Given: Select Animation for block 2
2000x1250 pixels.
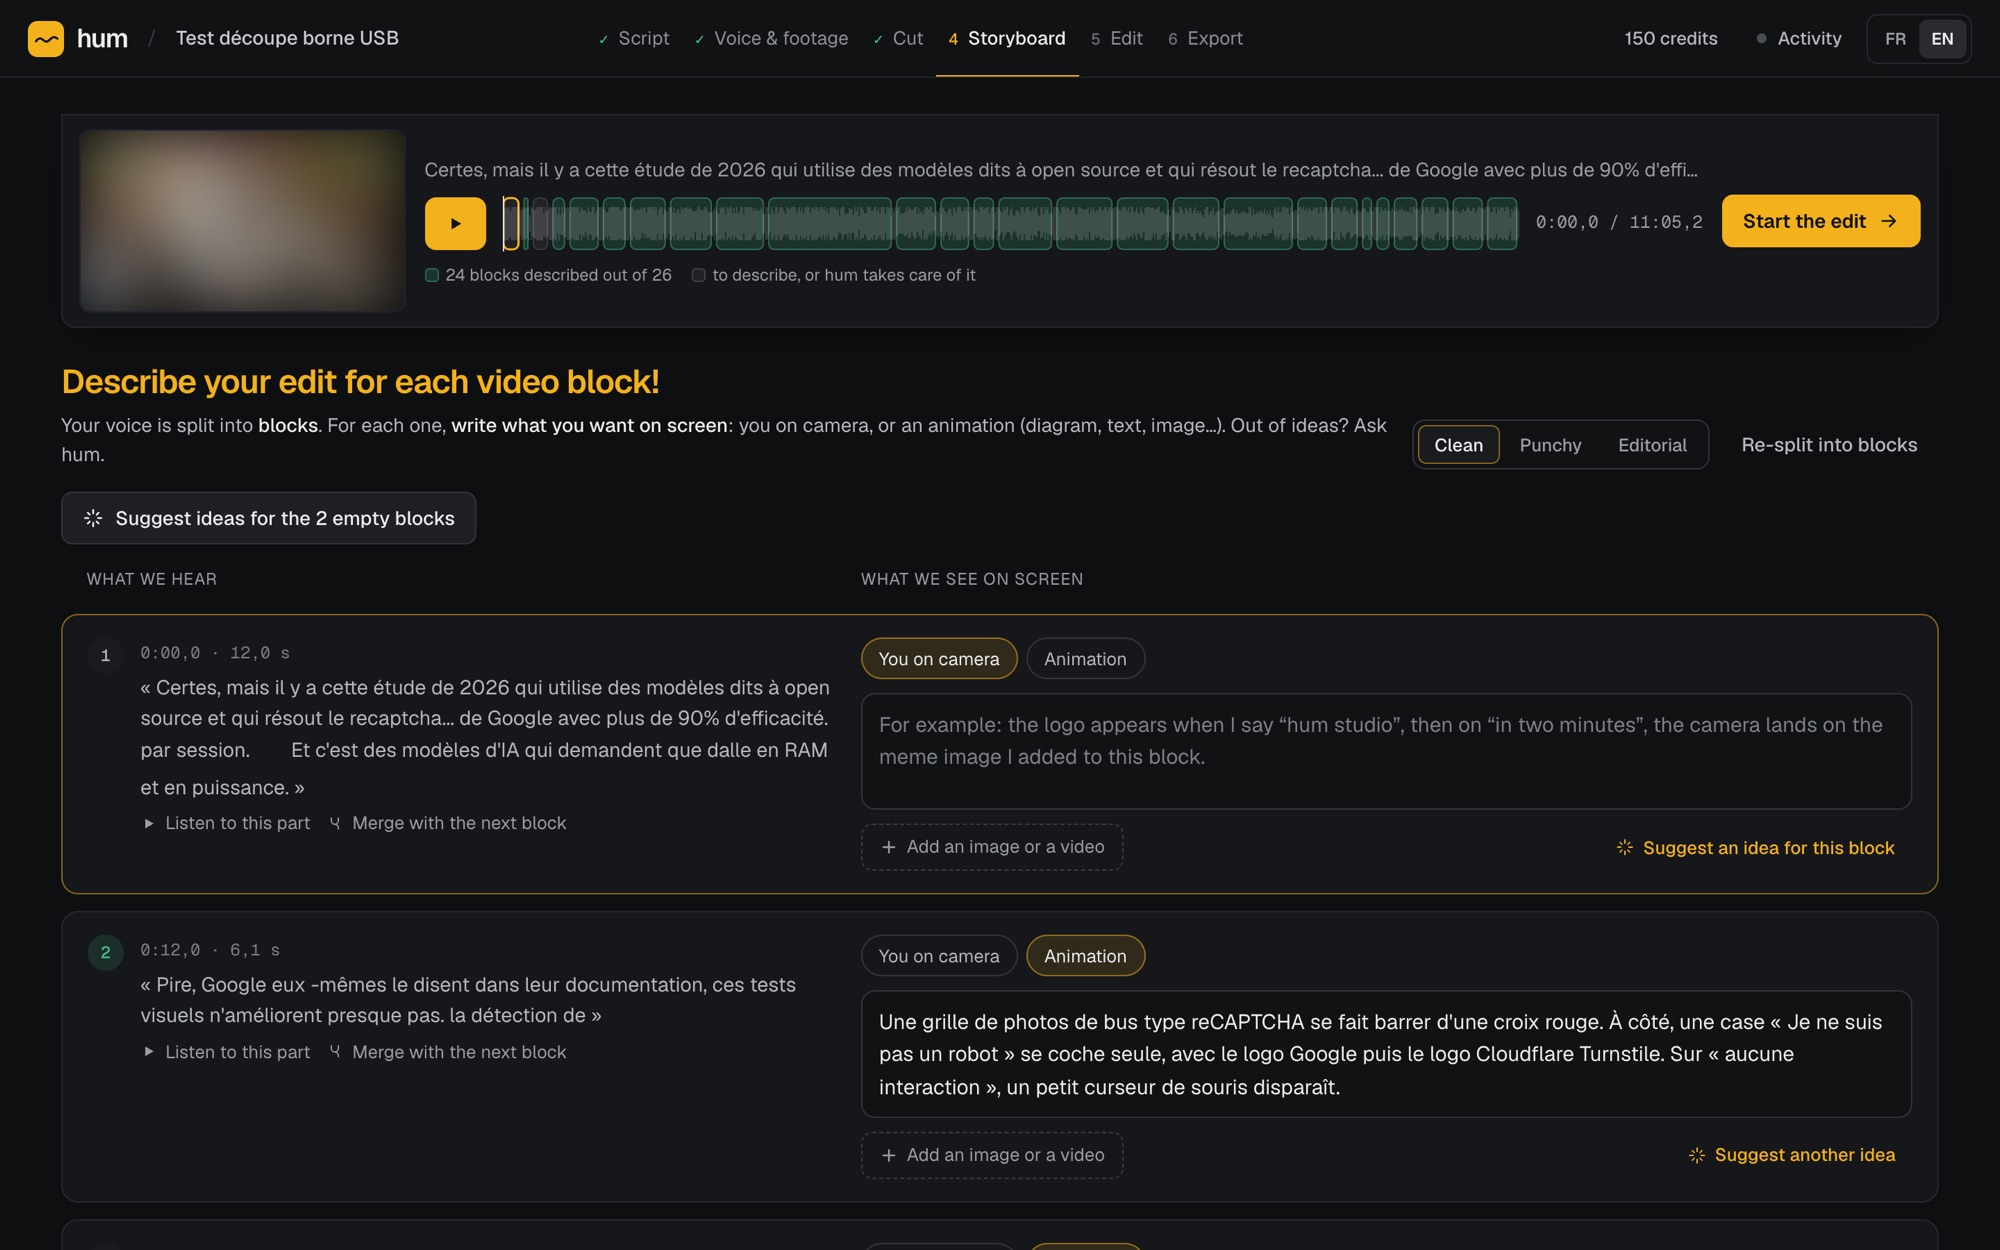Looking at the screenshot, I should coord(1085,956).
